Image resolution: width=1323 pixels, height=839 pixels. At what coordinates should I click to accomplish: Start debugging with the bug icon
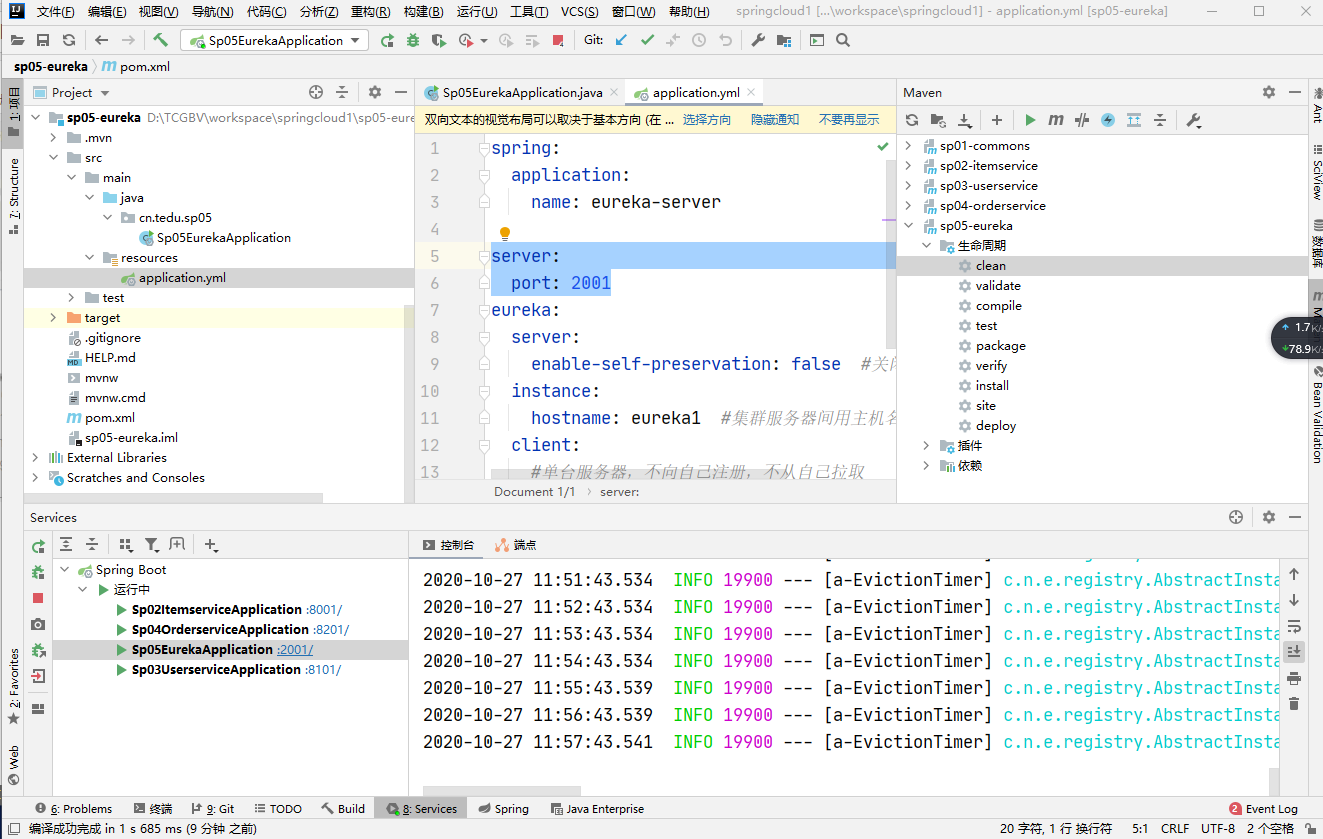click(x=411, y=39)
